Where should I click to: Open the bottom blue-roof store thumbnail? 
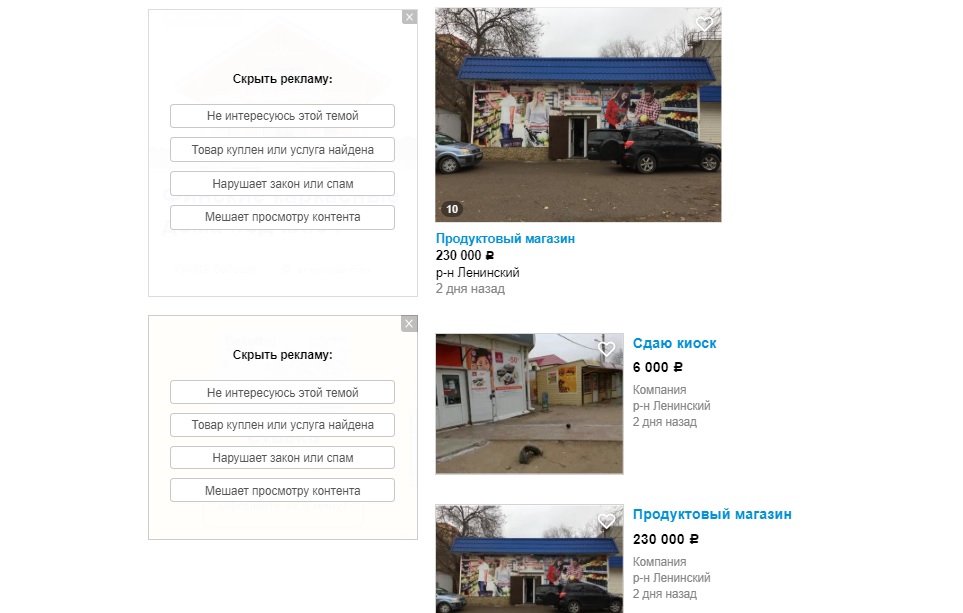[529, 559]
